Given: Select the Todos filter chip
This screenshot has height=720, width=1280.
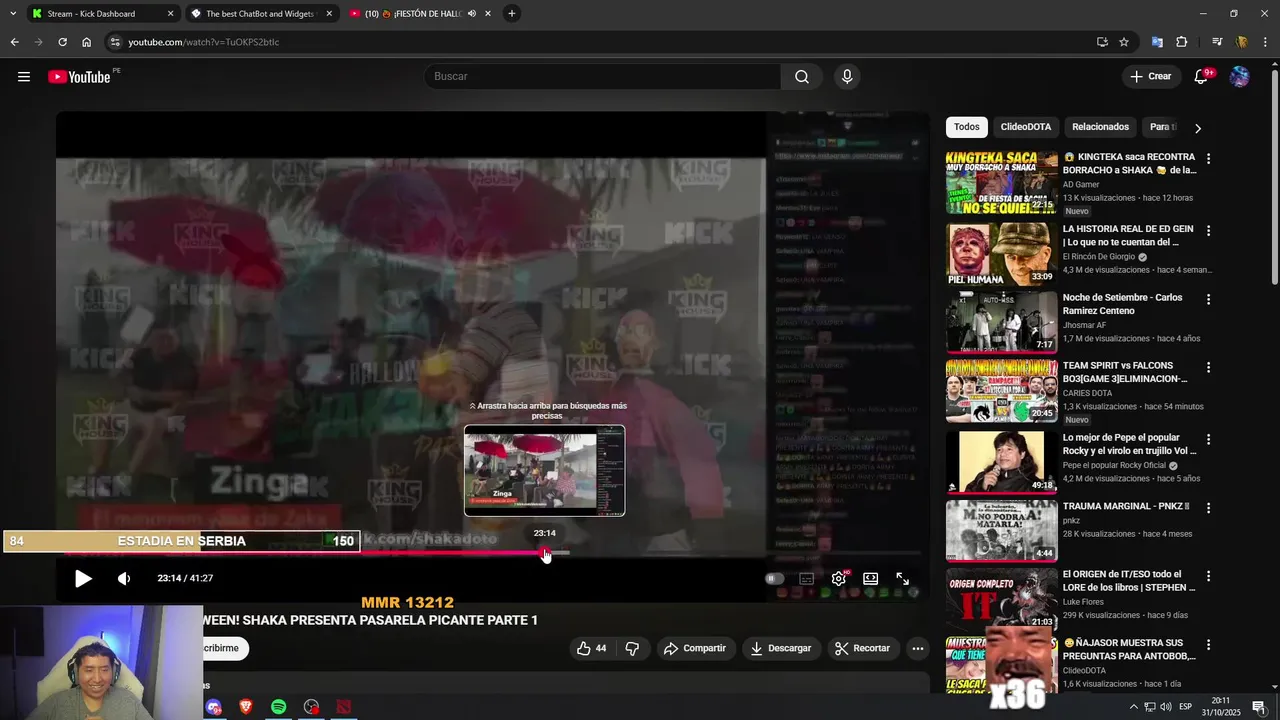Looking at the screenshot, I should tap(966, 127).
